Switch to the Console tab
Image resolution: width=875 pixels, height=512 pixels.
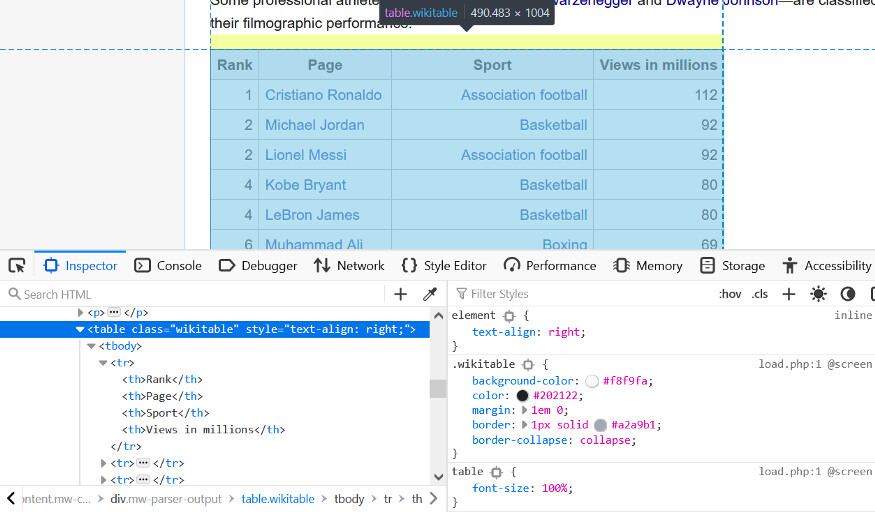tap(168, 266)
